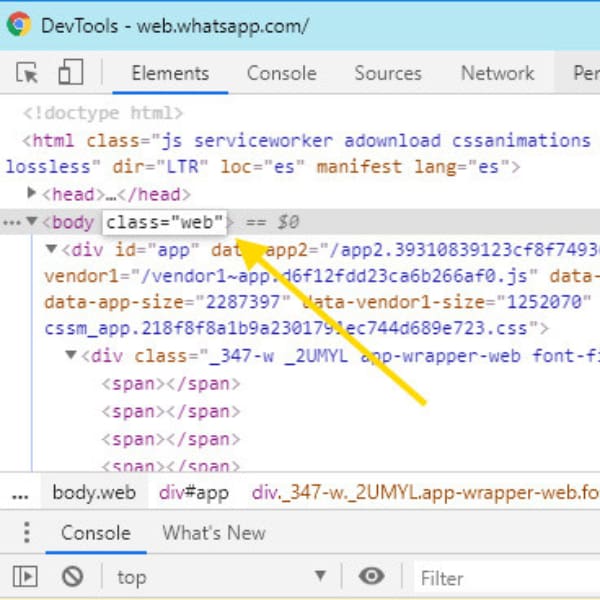600x600 pixels.
Task: Activate the inspect element picker icon
Action: pos(27,72)
